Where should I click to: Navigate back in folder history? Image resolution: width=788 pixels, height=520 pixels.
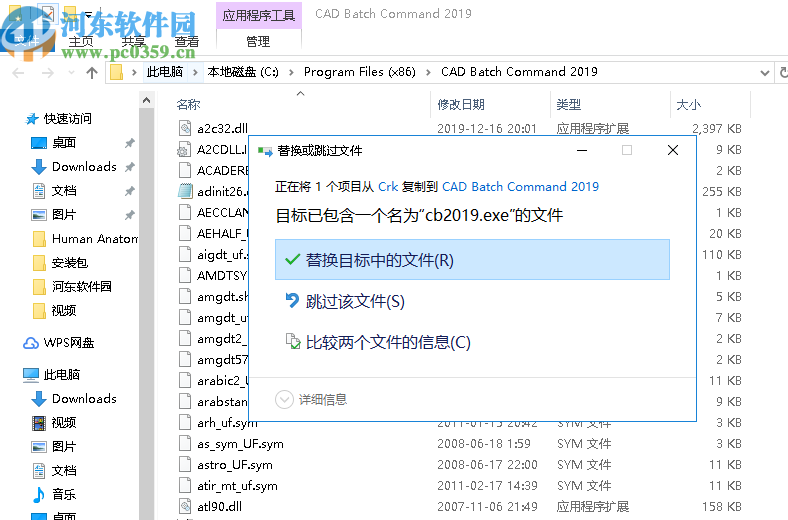pyautogui.click(x=18, y=73)
